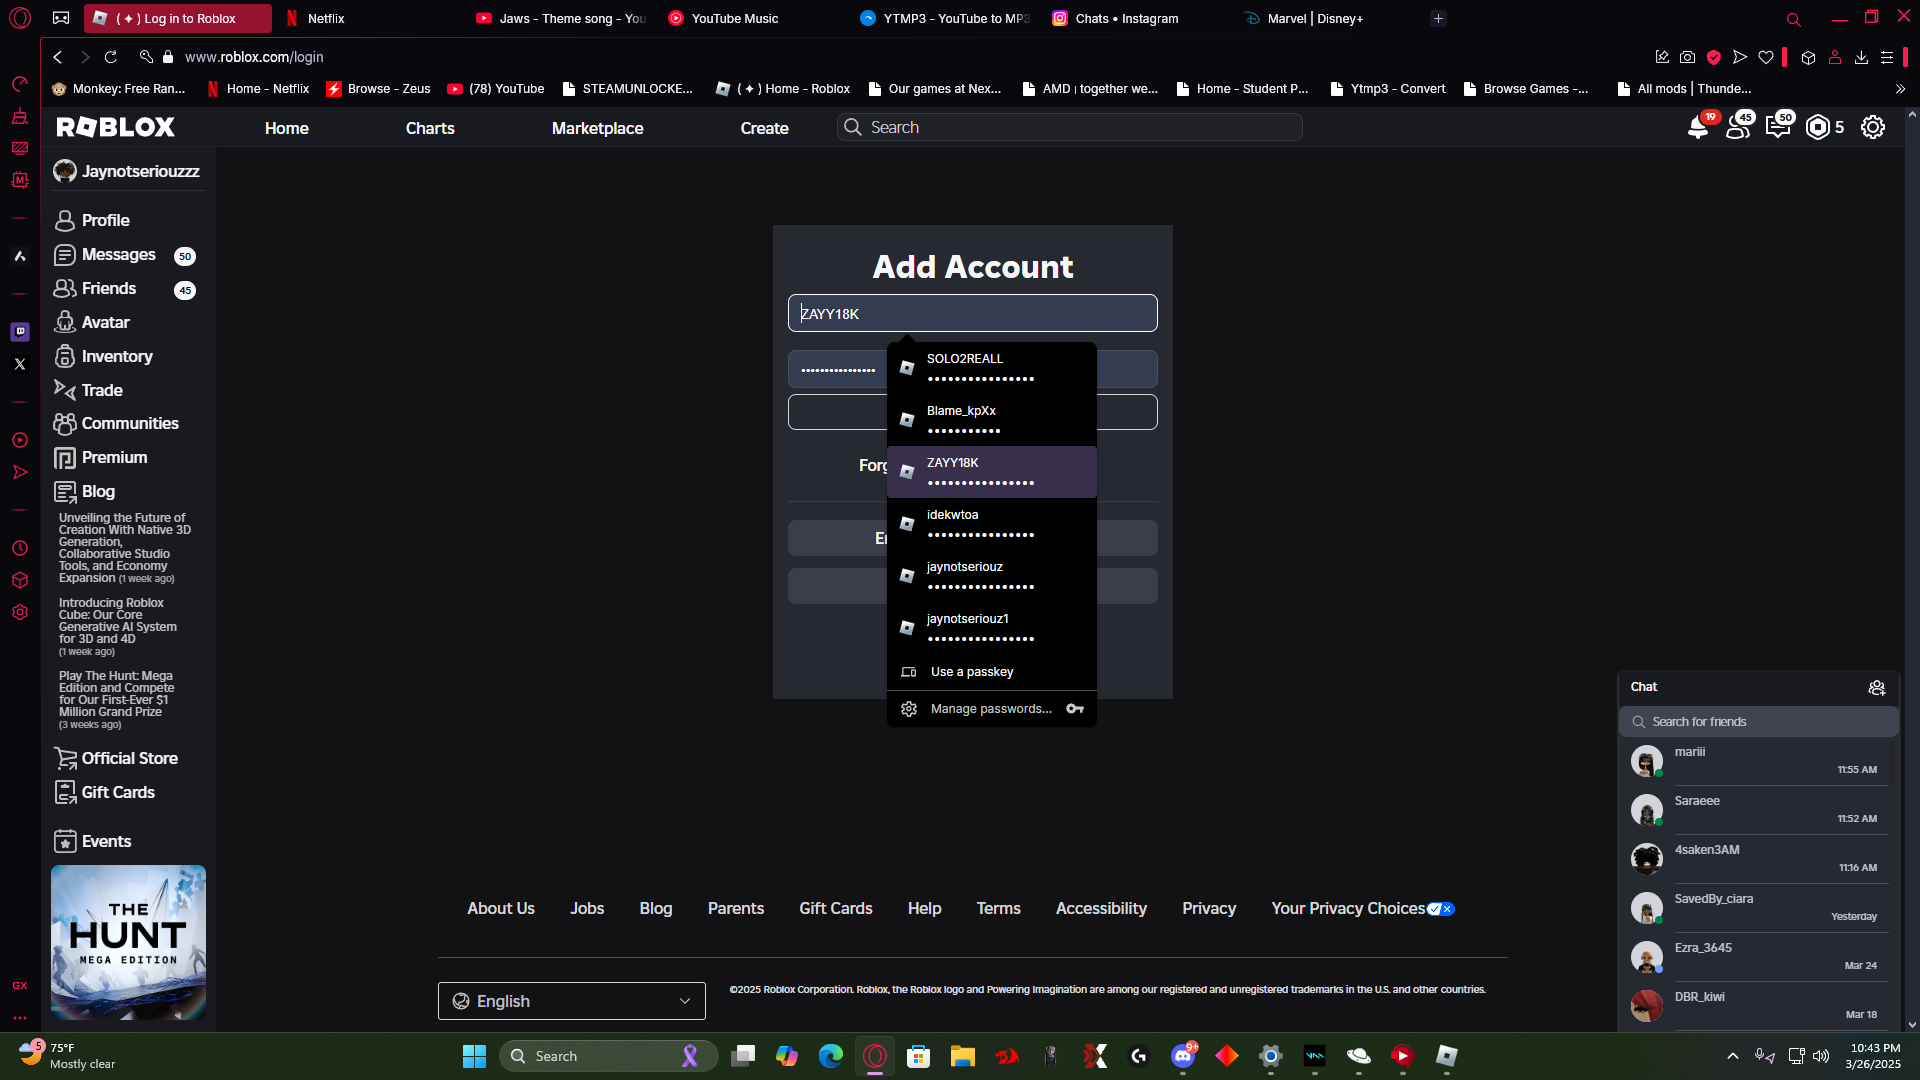Click the Avatar sidebar icon
Viewport: 1920px width, 1080px height.
[65, 322]
